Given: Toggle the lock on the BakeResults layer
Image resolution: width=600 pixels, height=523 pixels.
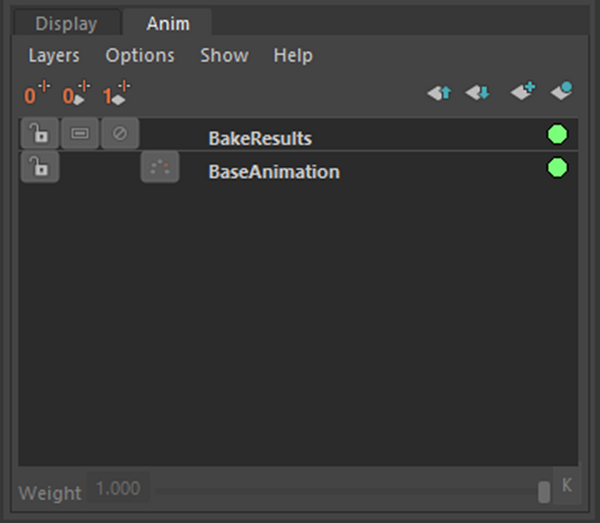Looking at the screenshot, I should (40, 133).
